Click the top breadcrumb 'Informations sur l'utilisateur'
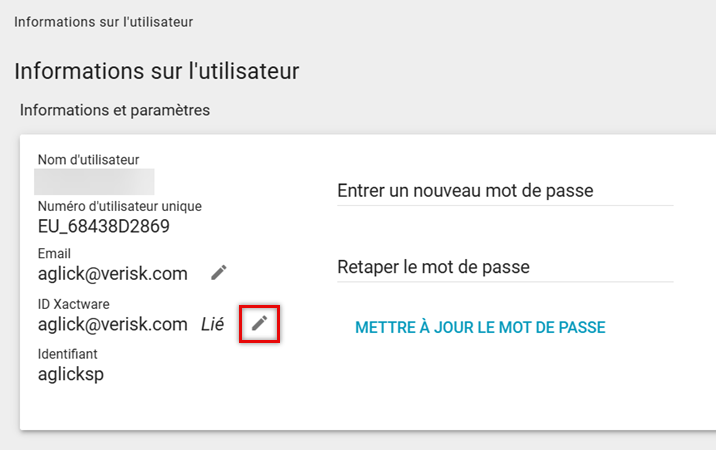This screenshot has width=716, height=450. 104,21
